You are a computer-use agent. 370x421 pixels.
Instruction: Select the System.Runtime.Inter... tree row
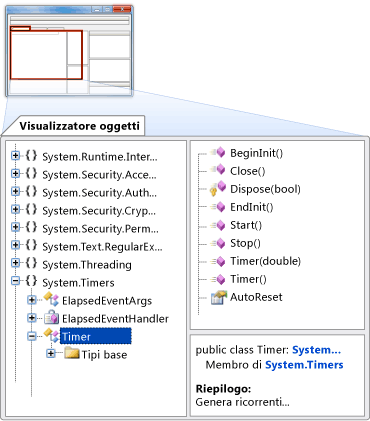(100, 157)
